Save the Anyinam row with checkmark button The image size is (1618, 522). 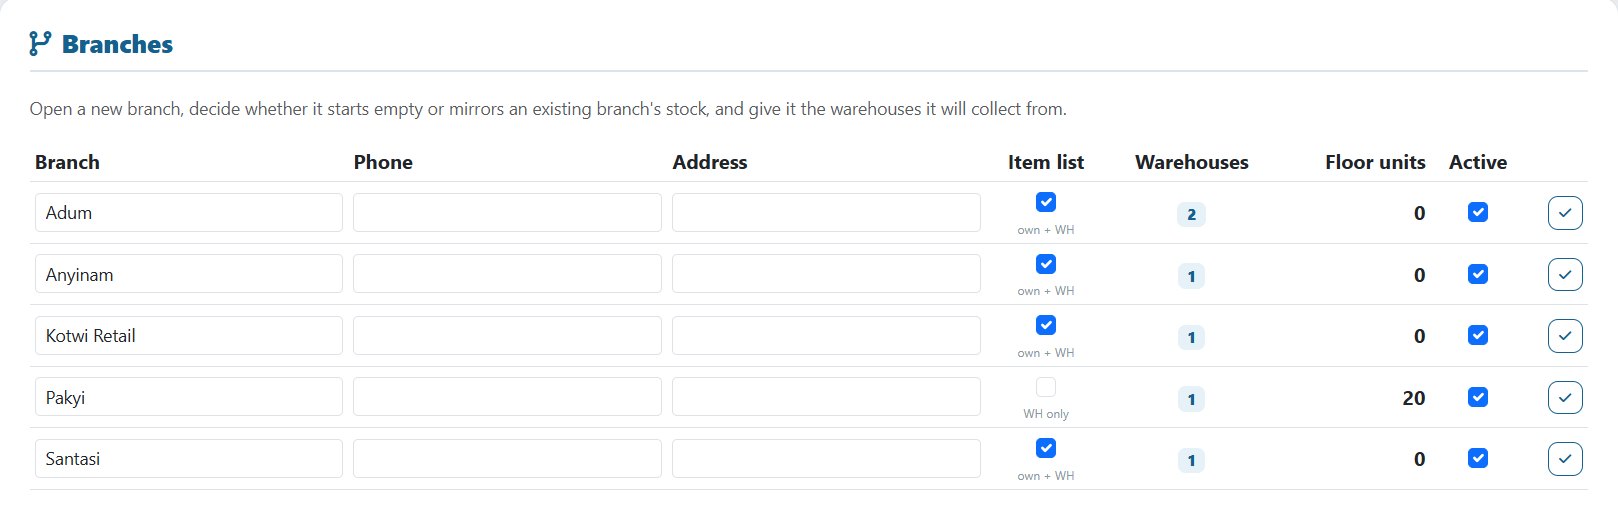coord(1565,274)
